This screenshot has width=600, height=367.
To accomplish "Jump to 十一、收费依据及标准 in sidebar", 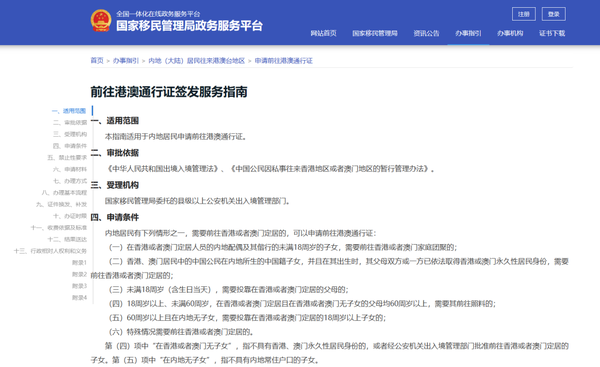I will (x=59, y=227).
